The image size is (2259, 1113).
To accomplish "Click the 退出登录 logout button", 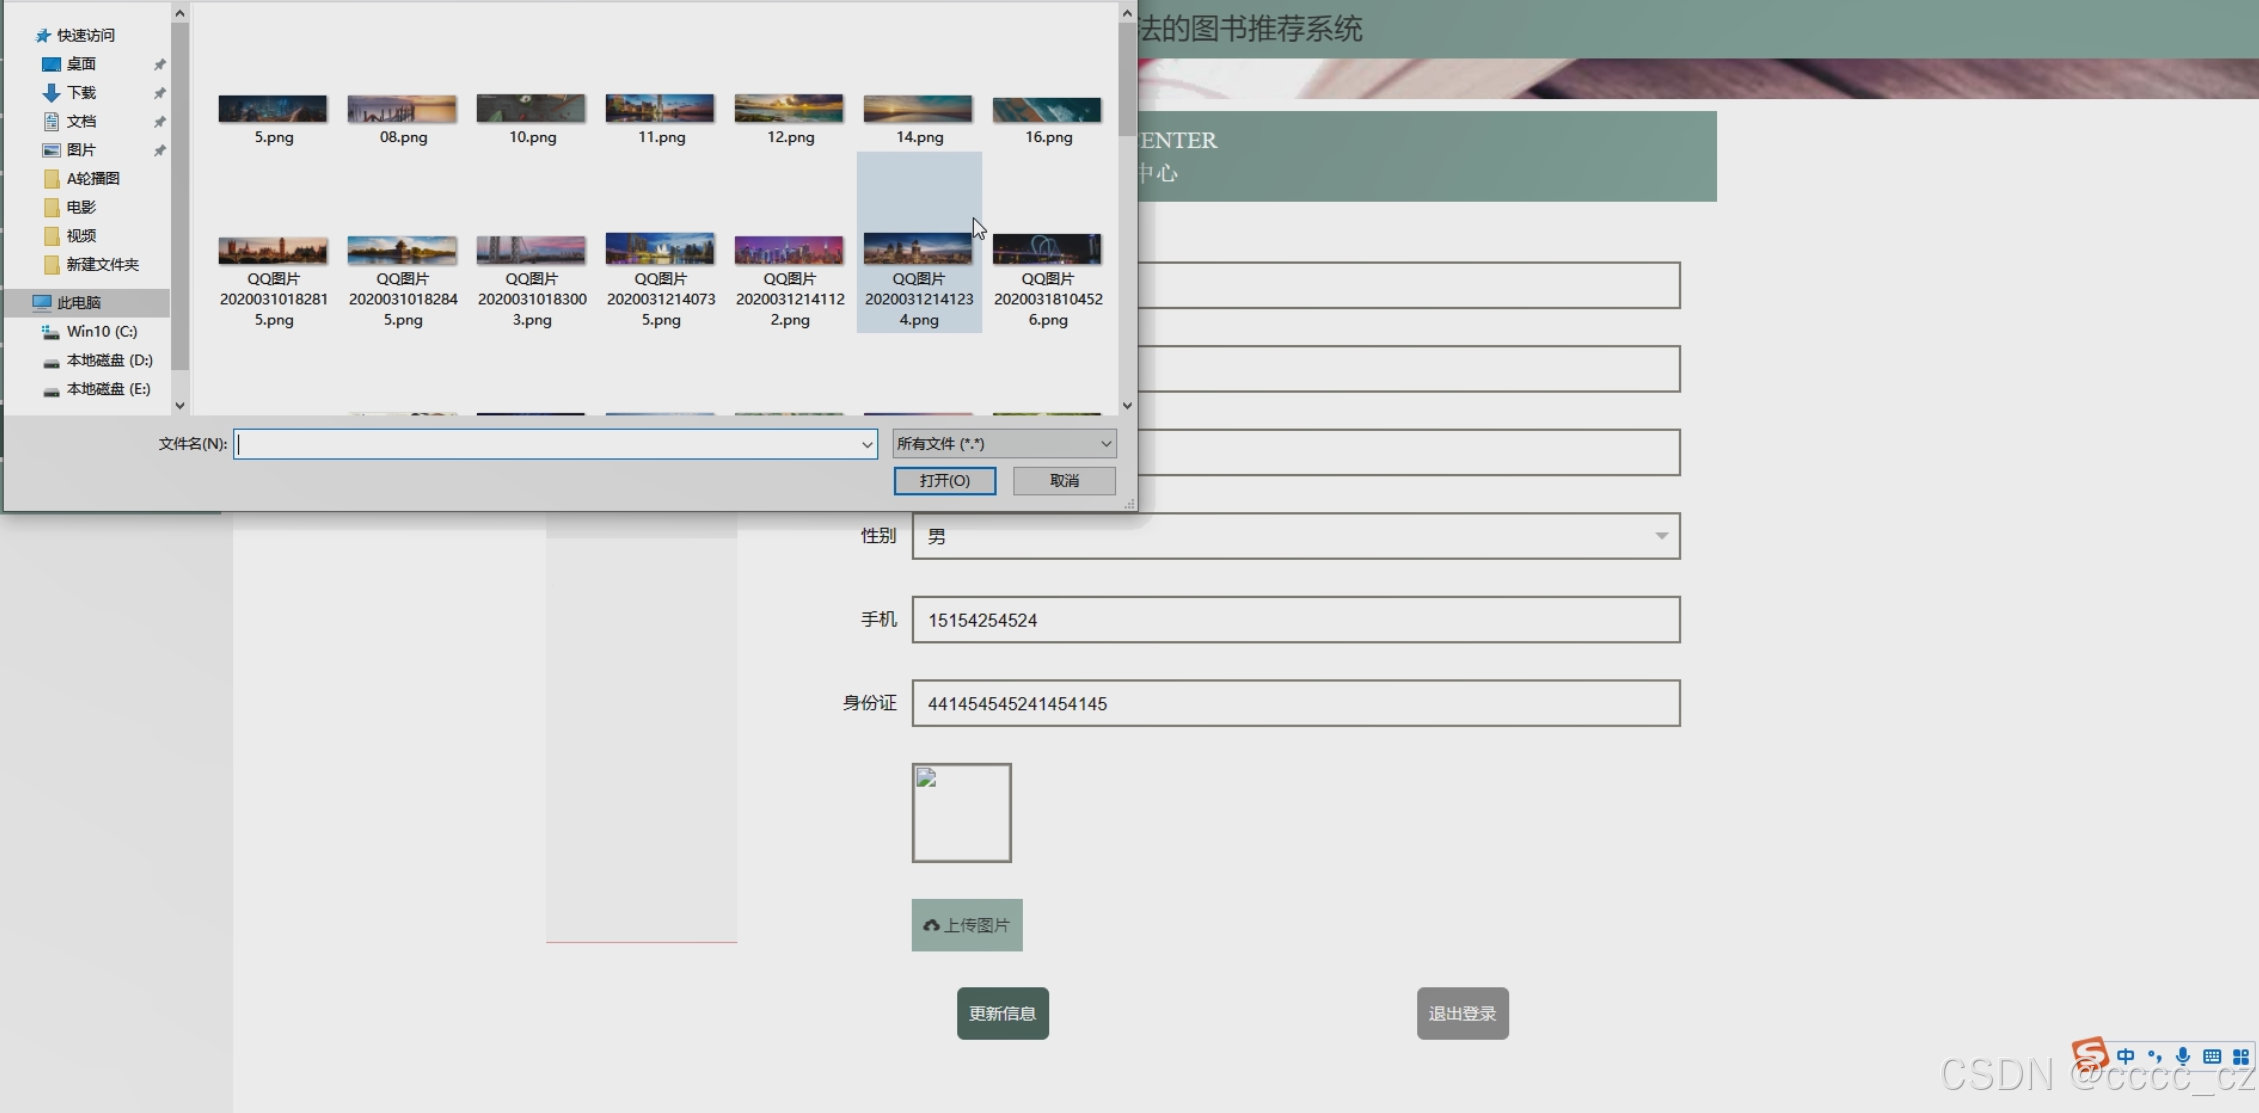I will click(x=1462, y=1013).
